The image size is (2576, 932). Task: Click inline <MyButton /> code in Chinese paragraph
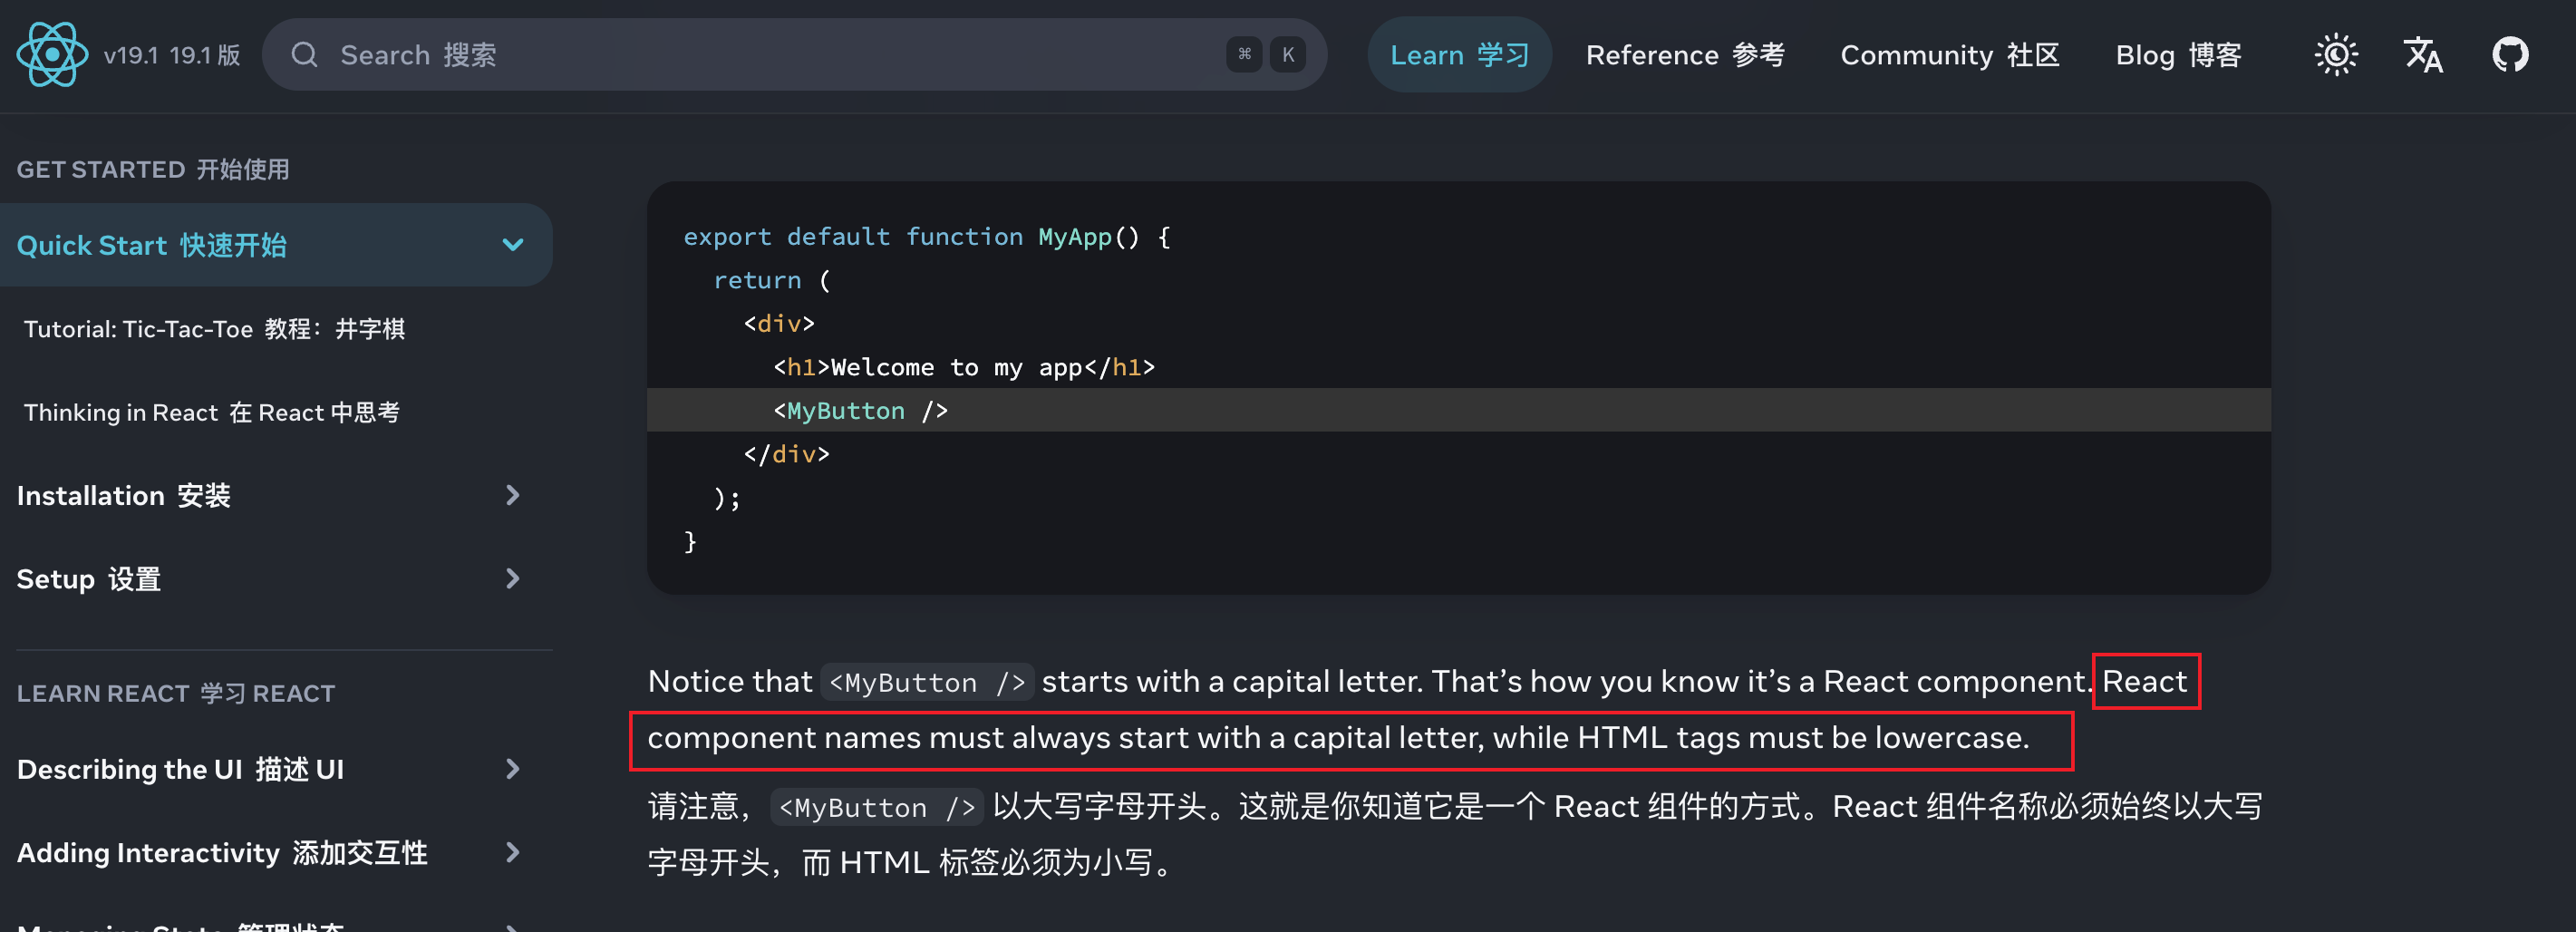[x=877, y=807]
